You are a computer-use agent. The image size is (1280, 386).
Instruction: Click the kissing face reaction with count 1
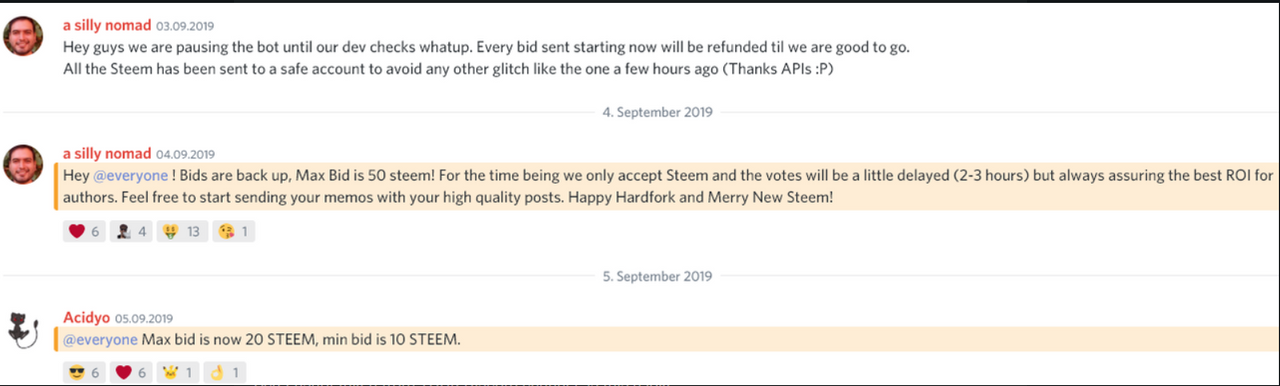[x=236, y=232]
